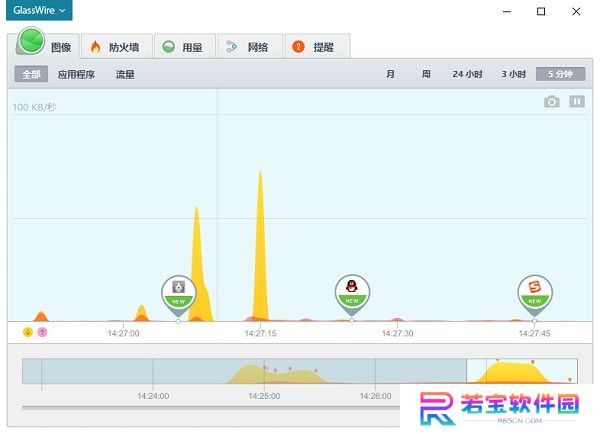Select the 应用程序 view filter

pos(76,74)
